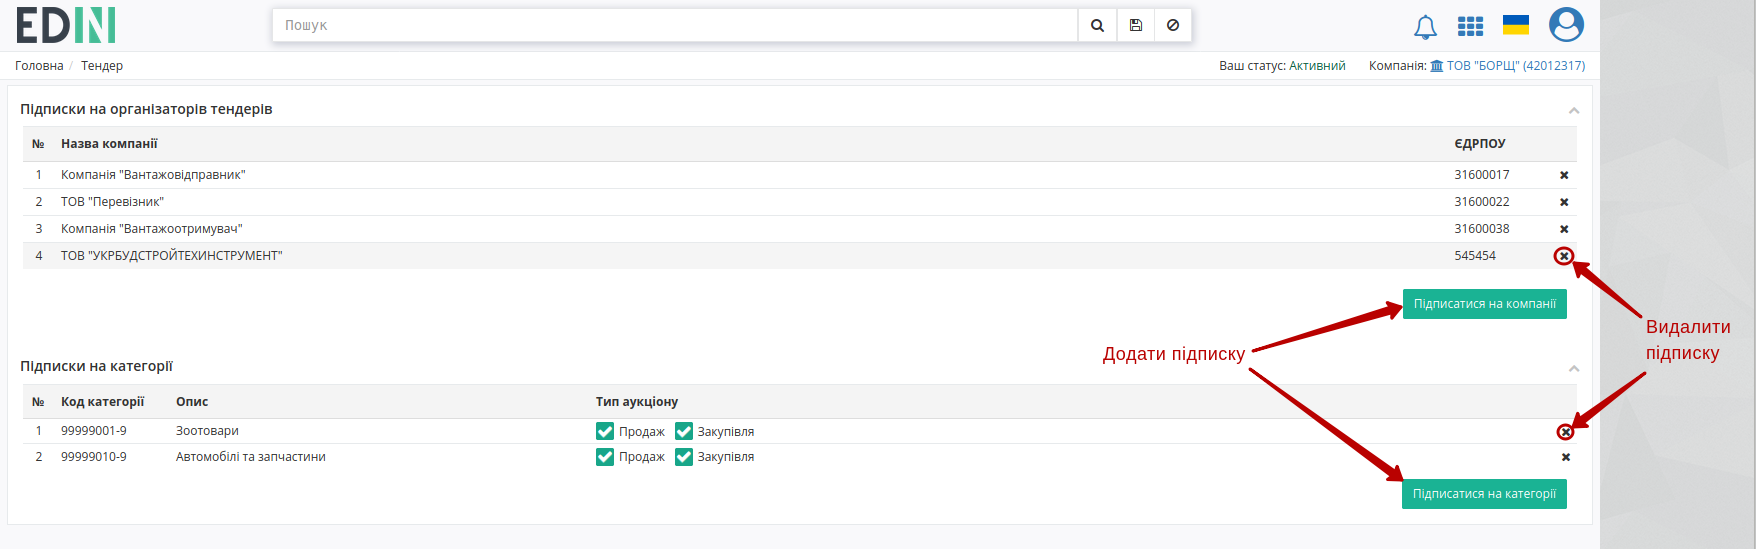Remove Автомобілі та запчастини category subscription
The height and width of the screenshot is (549, 1756).
click(x=1566, y=457)
